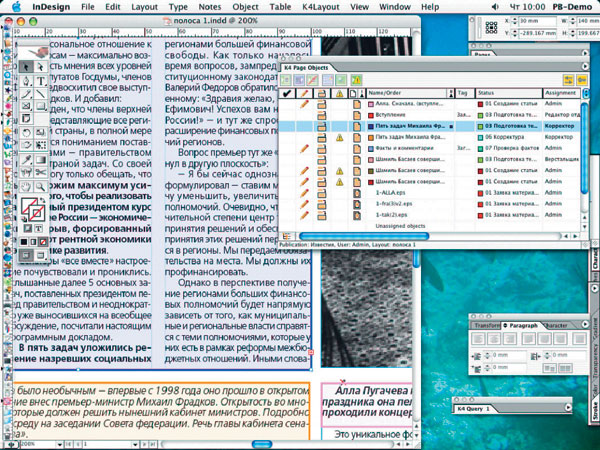Open Pages palette flyout menu arrow

point(585,53)
